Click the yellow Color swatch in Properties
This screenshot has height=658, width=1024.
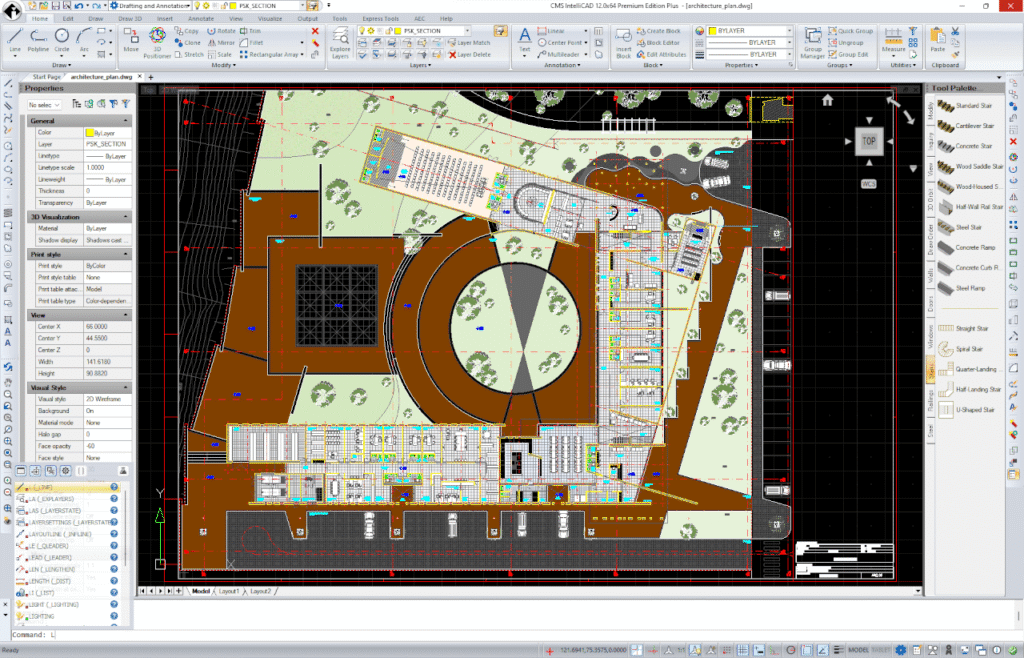click(89, 132)
